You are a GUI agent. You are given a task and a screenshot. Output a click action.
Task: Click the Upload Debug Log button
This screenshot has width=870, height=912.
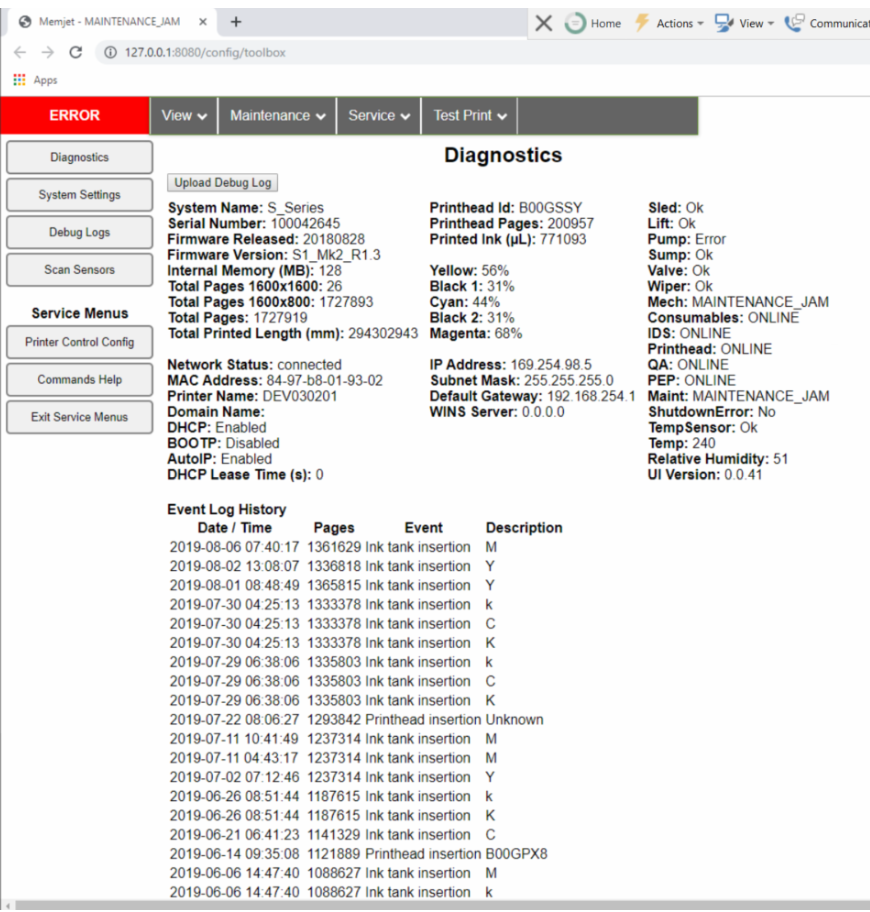tap(223, 183)
